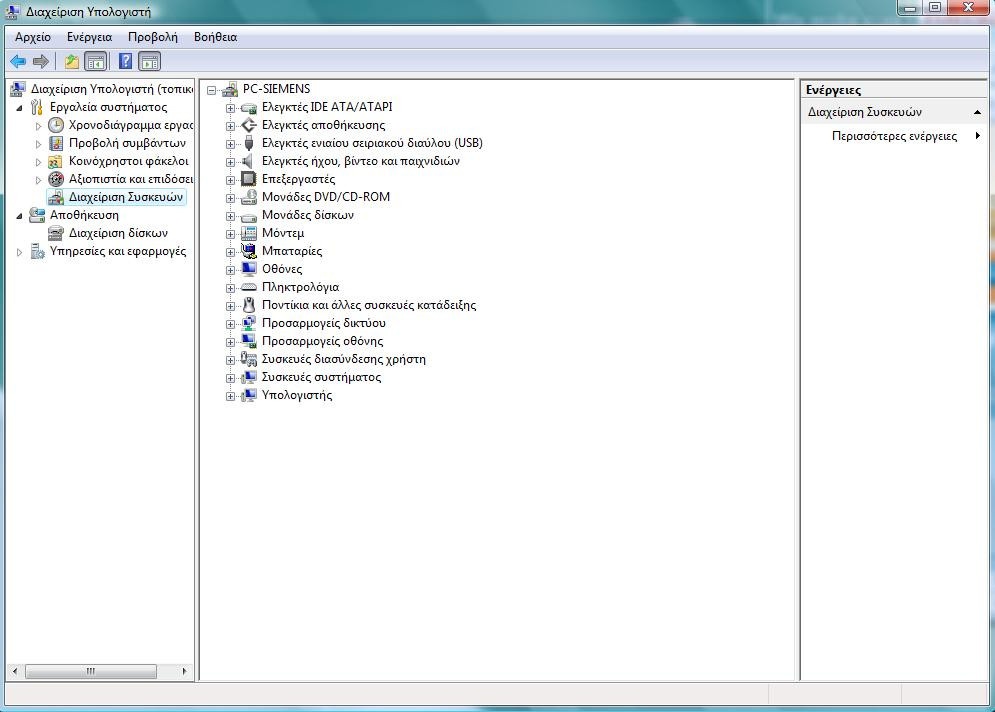The image size is (995, 712).
Task: Expand the Προσαρμογείς δικτύου node
Action: pos(230,324)
